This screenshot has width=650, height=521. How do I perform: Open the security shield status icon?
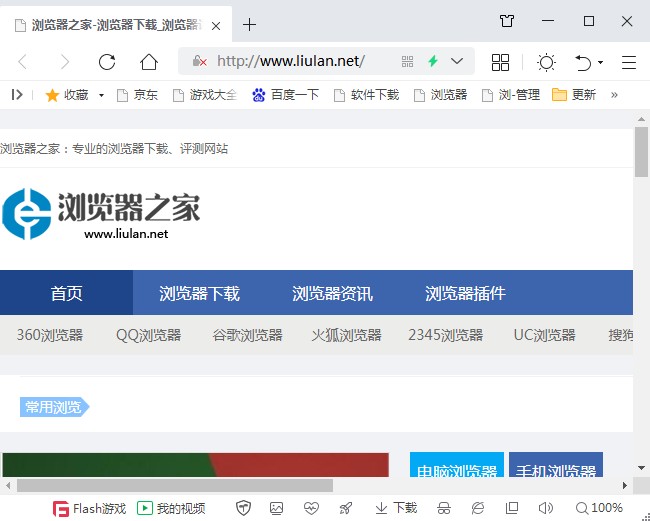pyautogui.click(x=243, y=508)
